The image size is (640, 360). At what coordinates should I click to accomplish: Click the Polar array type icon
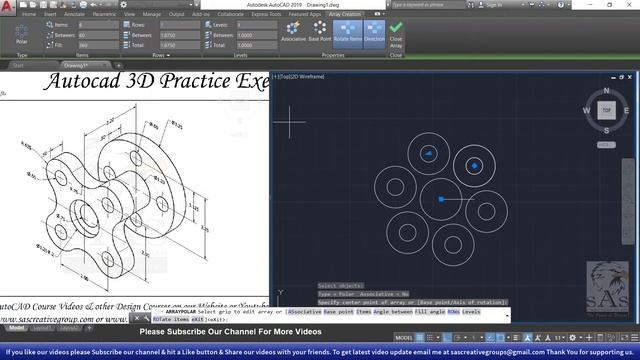pos(22,34)
